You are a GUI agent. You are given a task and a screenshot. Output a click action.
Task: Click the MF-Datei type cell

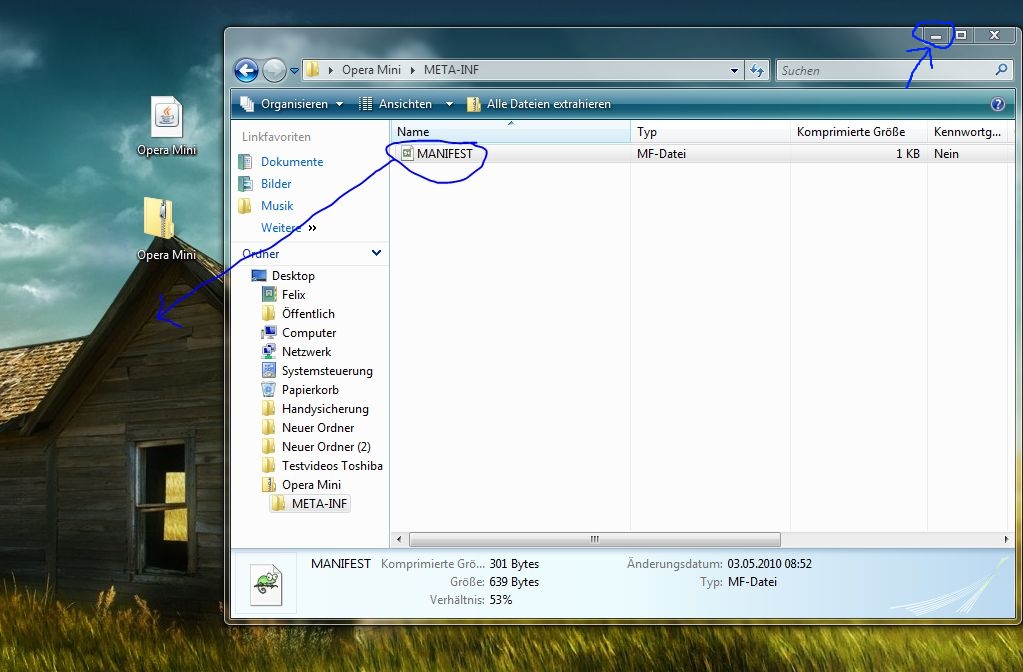[x=662, y=154]
